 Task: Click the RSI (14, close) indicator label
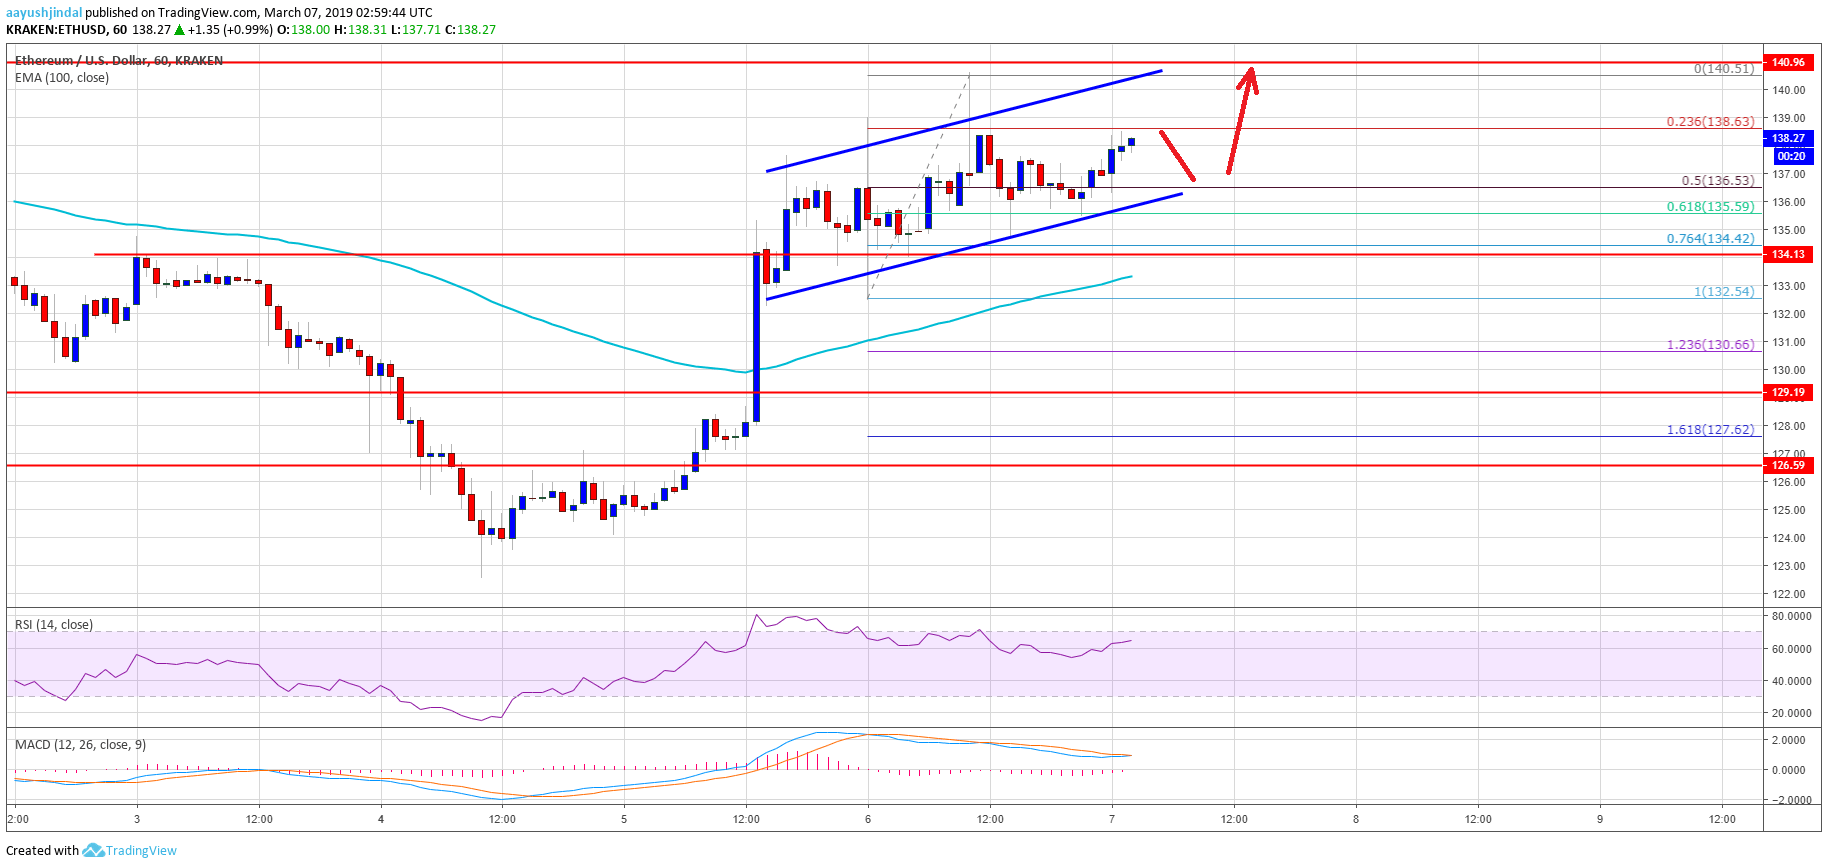click(x=54, y=625)
